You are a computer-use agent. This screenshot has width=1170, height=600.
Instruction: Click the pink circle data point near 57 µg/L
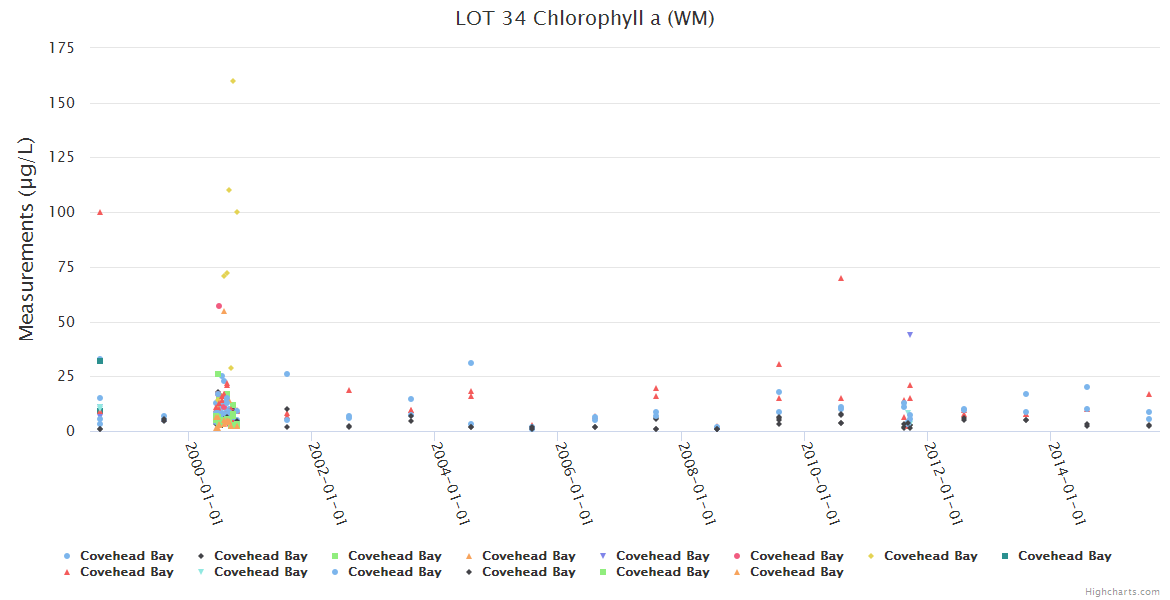(219, 306)
